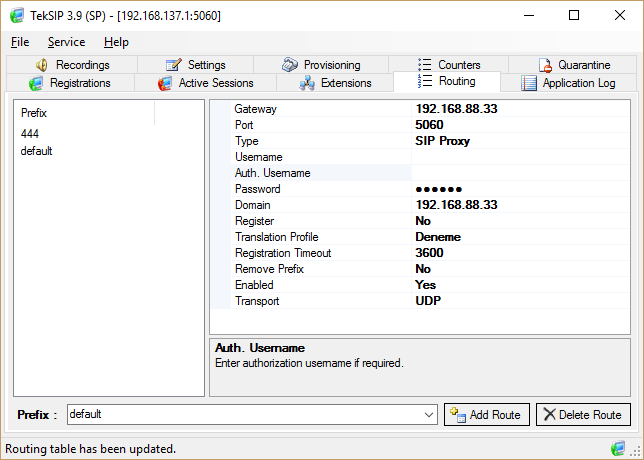Click the Extensions tab network icon
Viewport: 644px width, 460px height.
307,83
